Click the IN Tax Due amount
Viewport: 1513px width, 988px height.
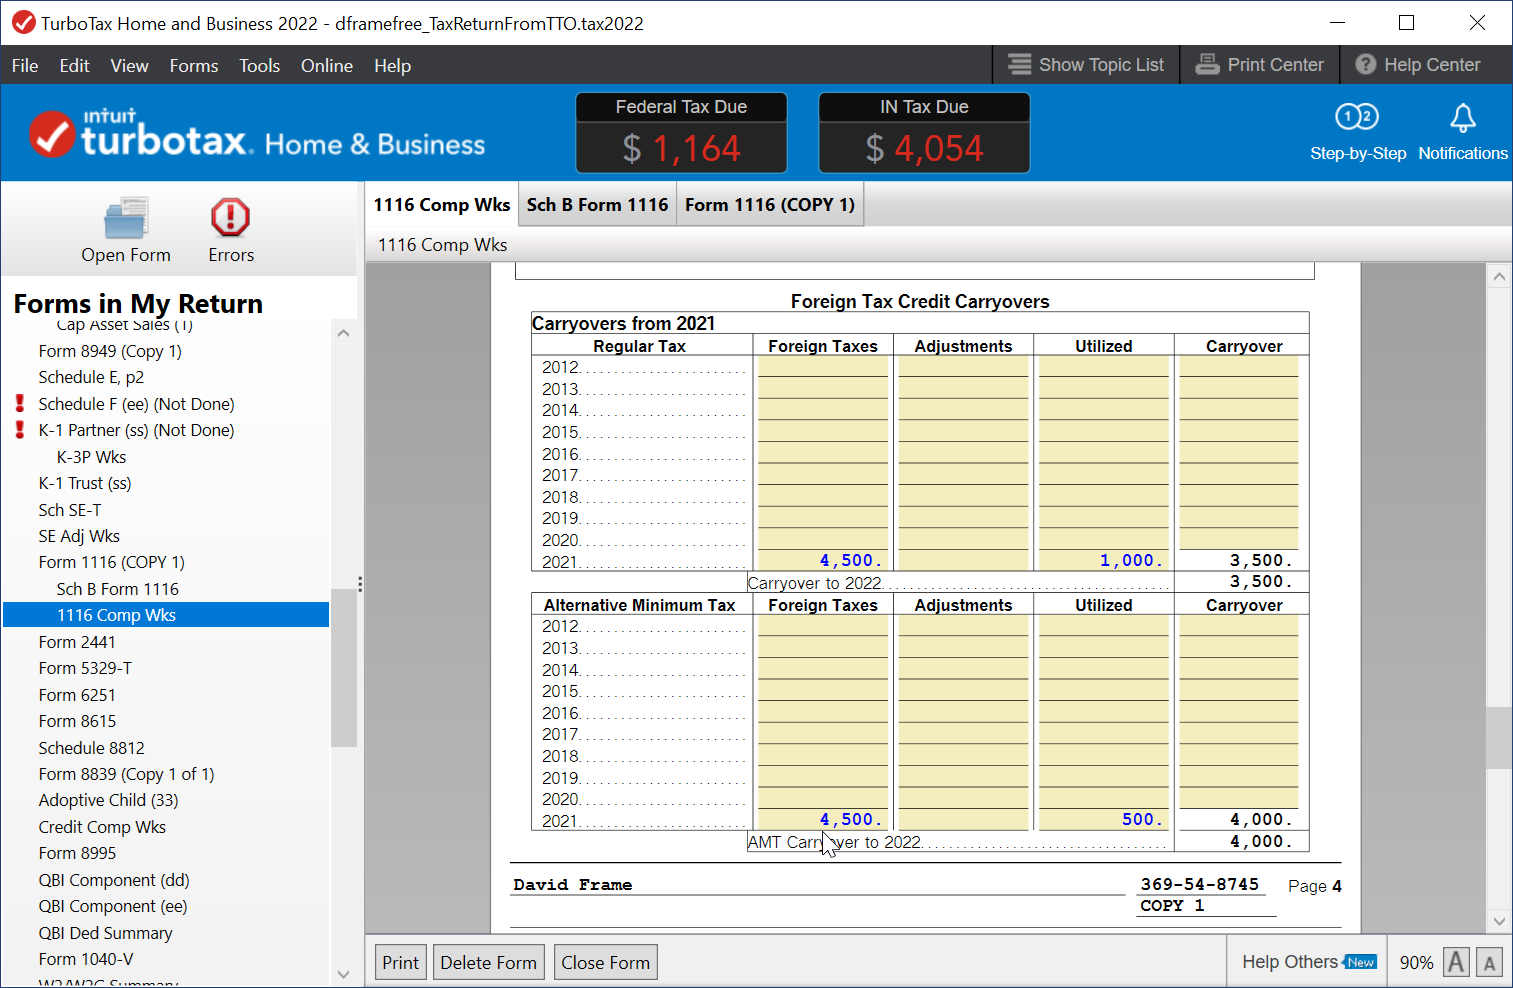pos(924,148)
